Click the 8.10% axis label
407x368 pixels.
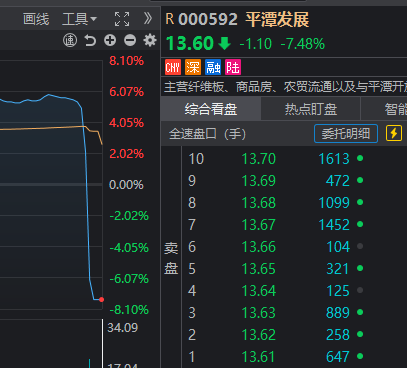click(126, 61)
